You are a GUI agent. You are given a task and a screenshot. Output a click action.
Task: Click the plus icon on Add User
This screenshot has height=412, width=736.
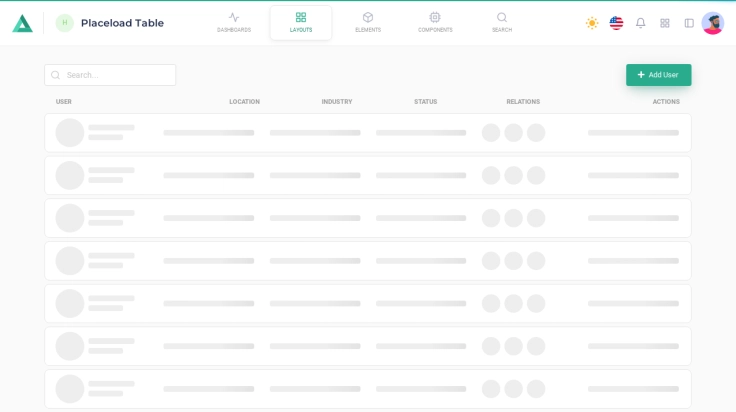point(641,75)
